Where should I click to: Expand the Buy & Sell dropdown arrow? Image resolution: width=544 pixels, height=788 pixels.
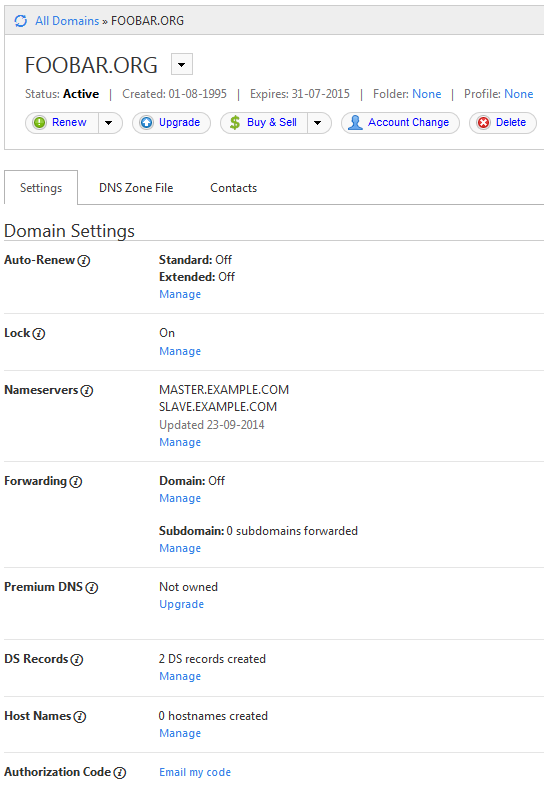click(x=318, y=123)
